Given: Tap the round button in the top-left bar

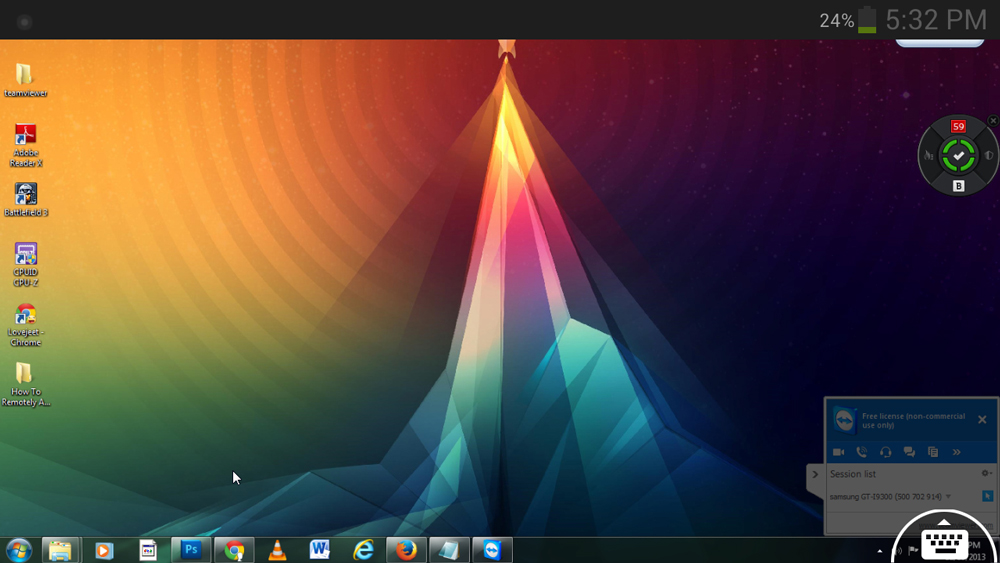Looking at the screenshot, I should pyautogui.click(x=24, y=22).
